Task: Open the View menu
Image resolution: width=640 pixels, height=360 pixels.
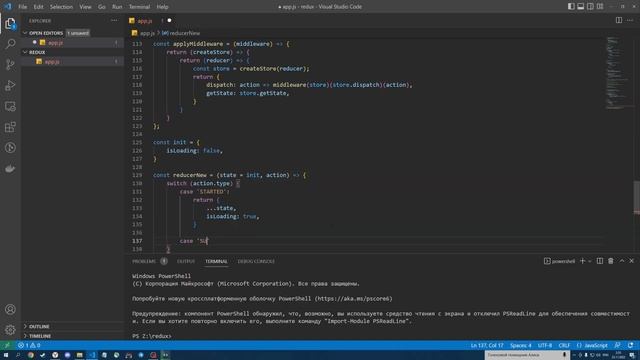Action: pos(85,7)
